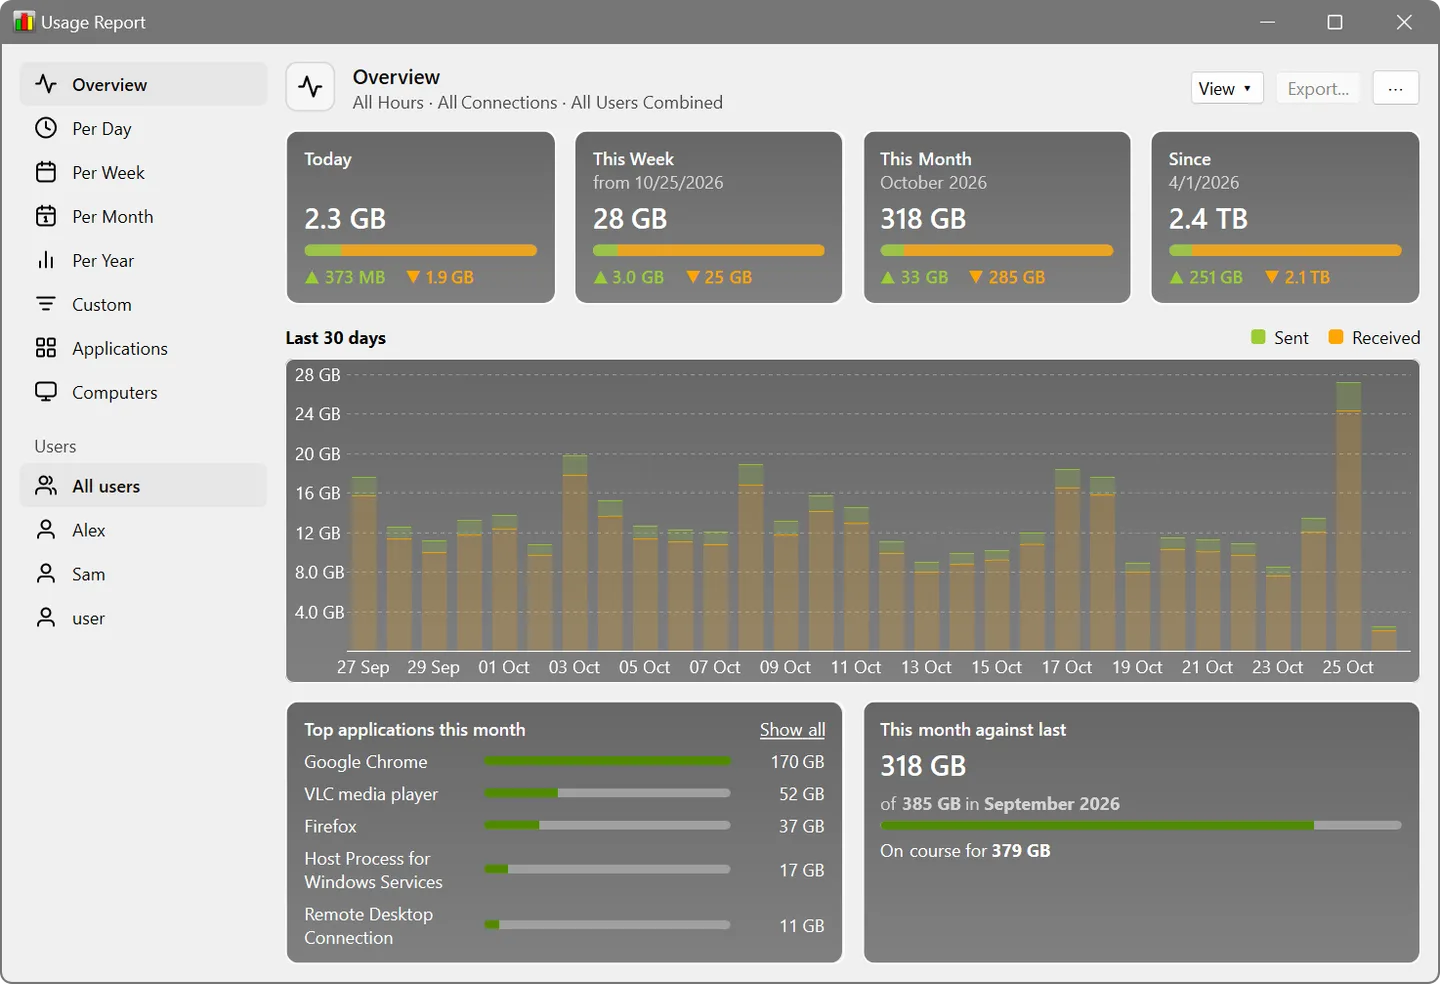Open the Custom filter report
This screenshot has width=1440, height=984.
(143, 304)
